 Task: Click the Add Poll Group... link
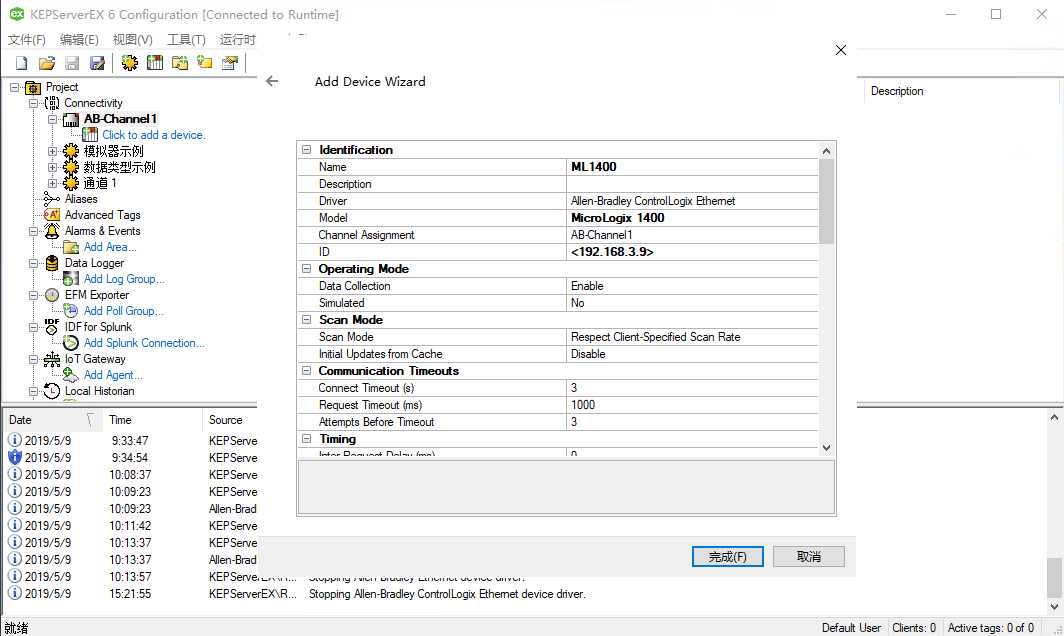(x=124, y=311)
